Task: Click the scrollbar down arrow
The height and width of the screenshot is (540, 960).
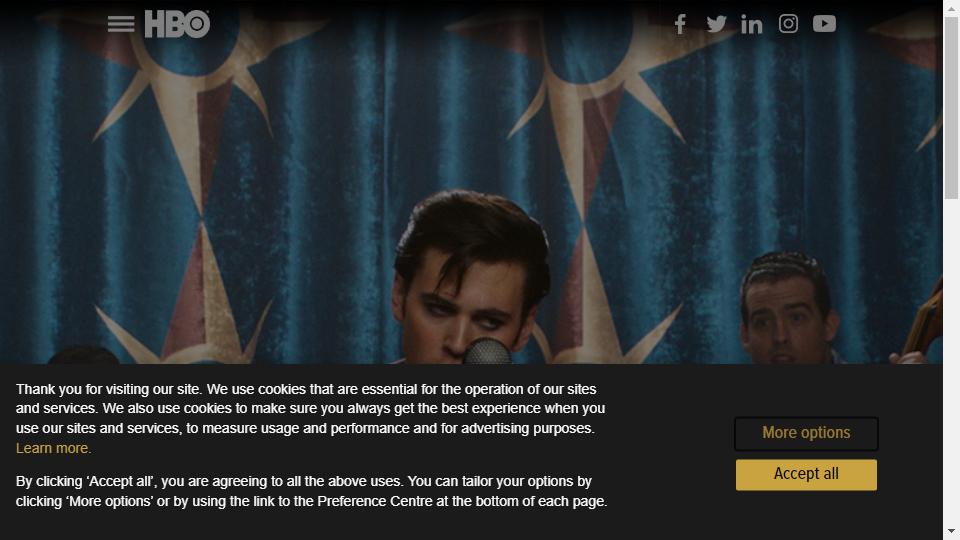Action: point(951,531)
